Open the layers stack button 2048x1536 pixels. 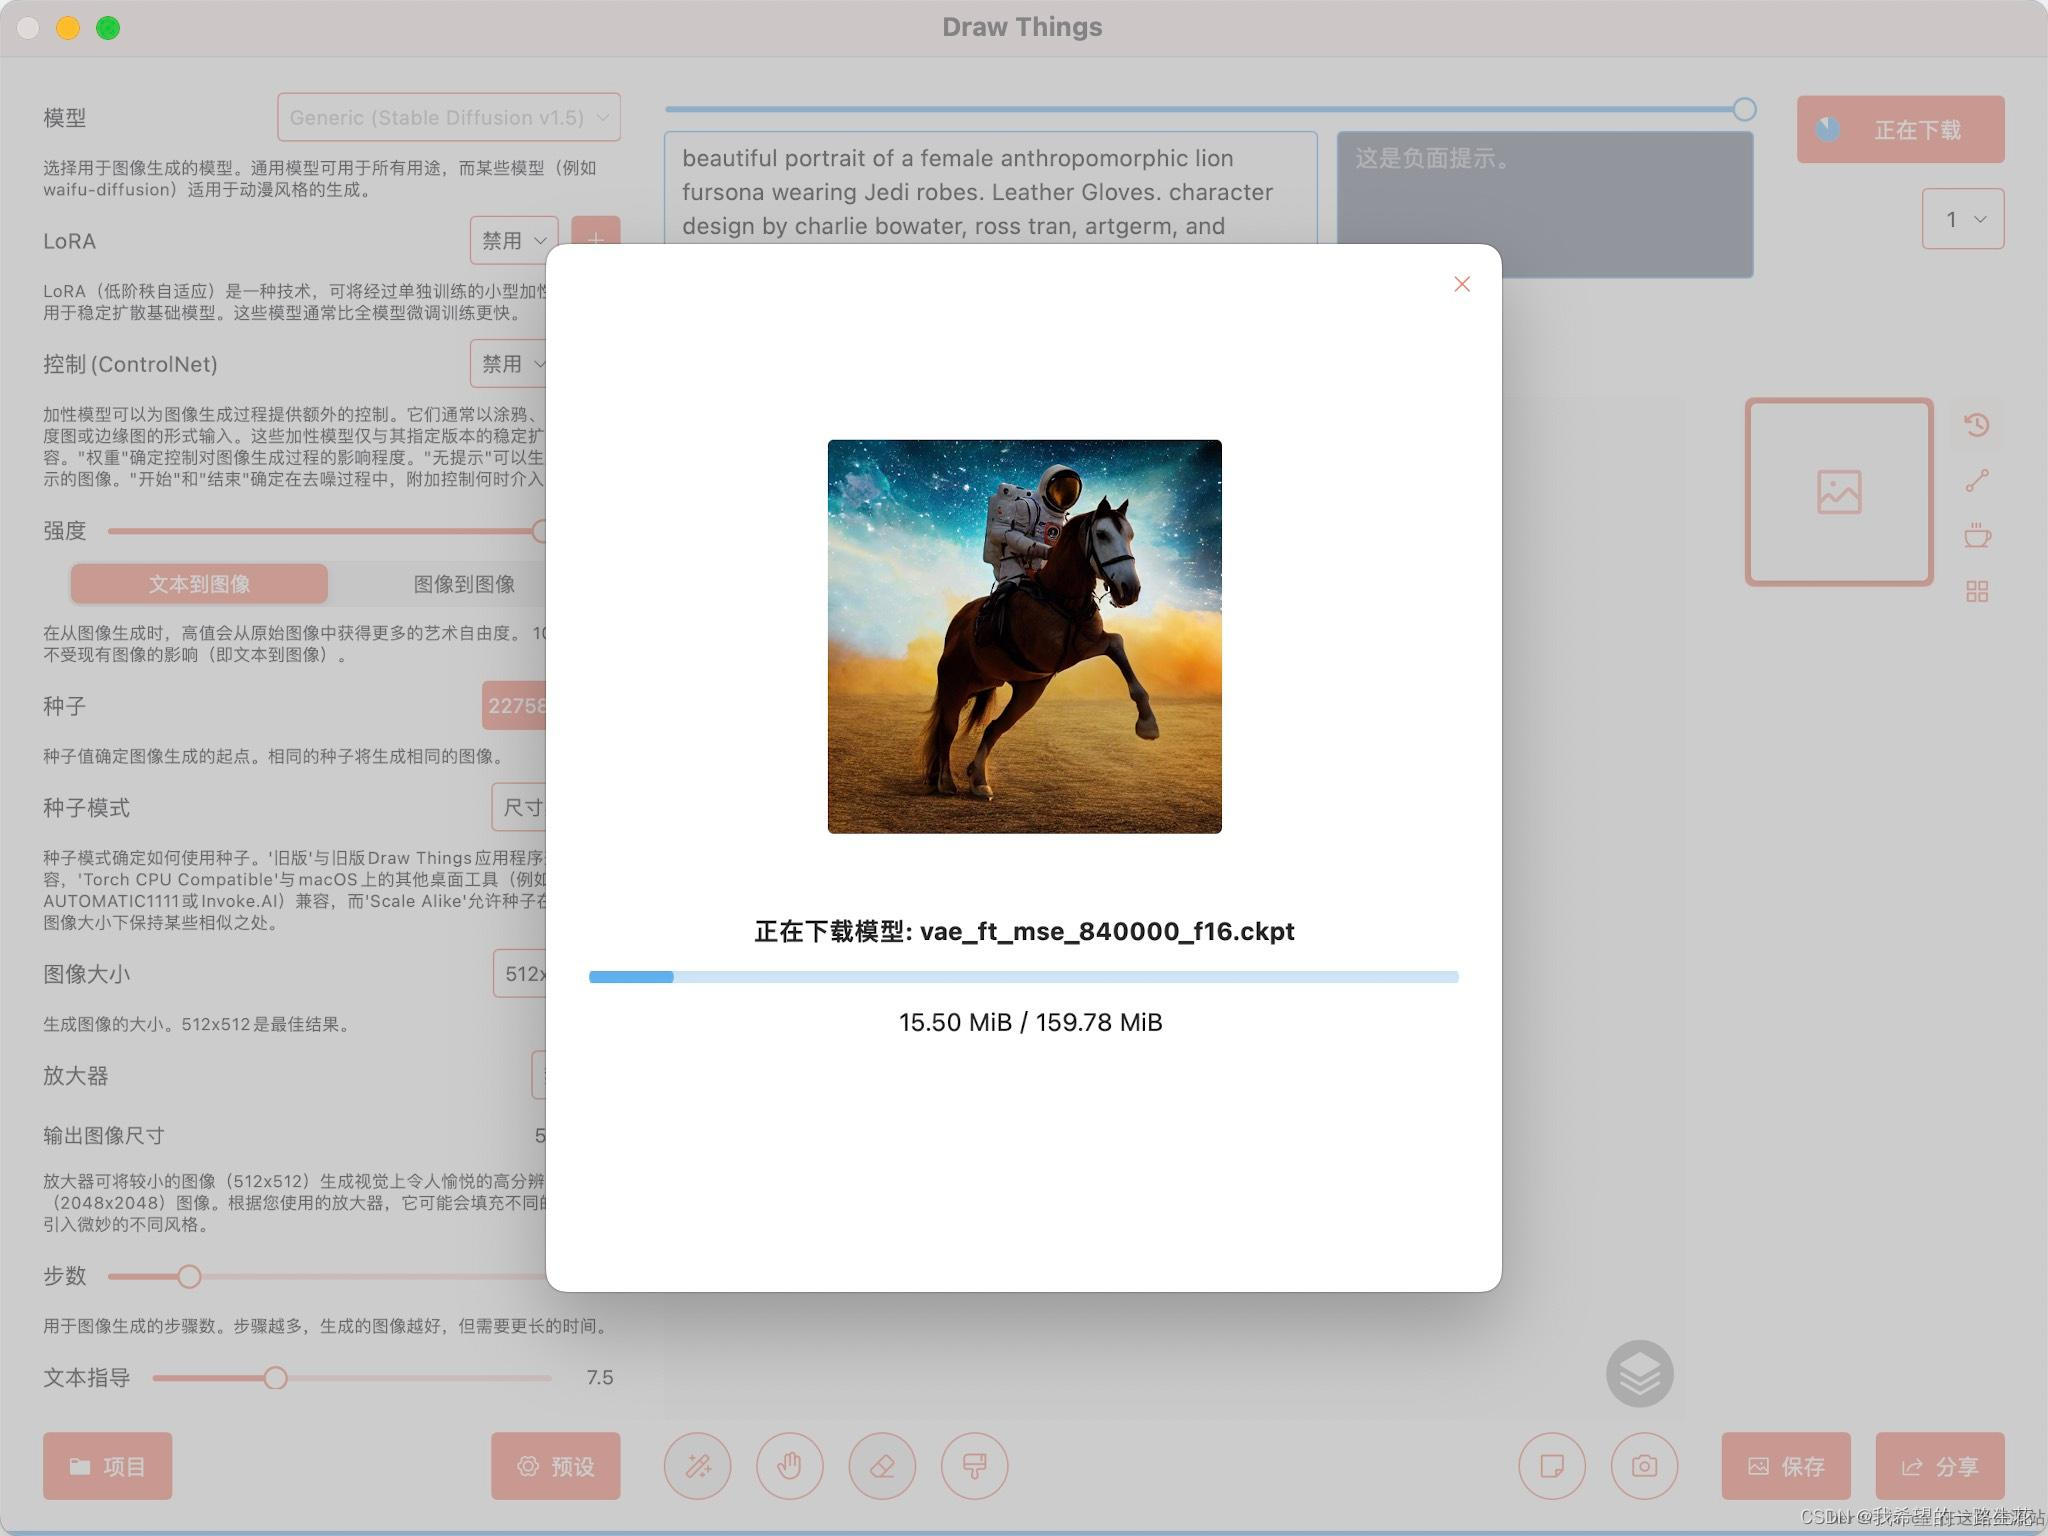(1639, 1374)
